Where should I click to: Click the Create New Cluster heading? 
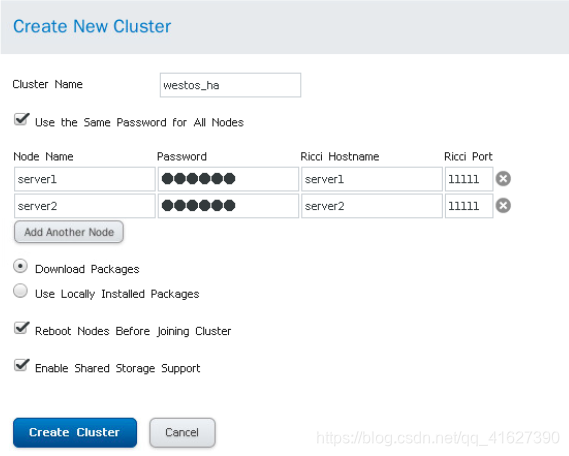92,26
